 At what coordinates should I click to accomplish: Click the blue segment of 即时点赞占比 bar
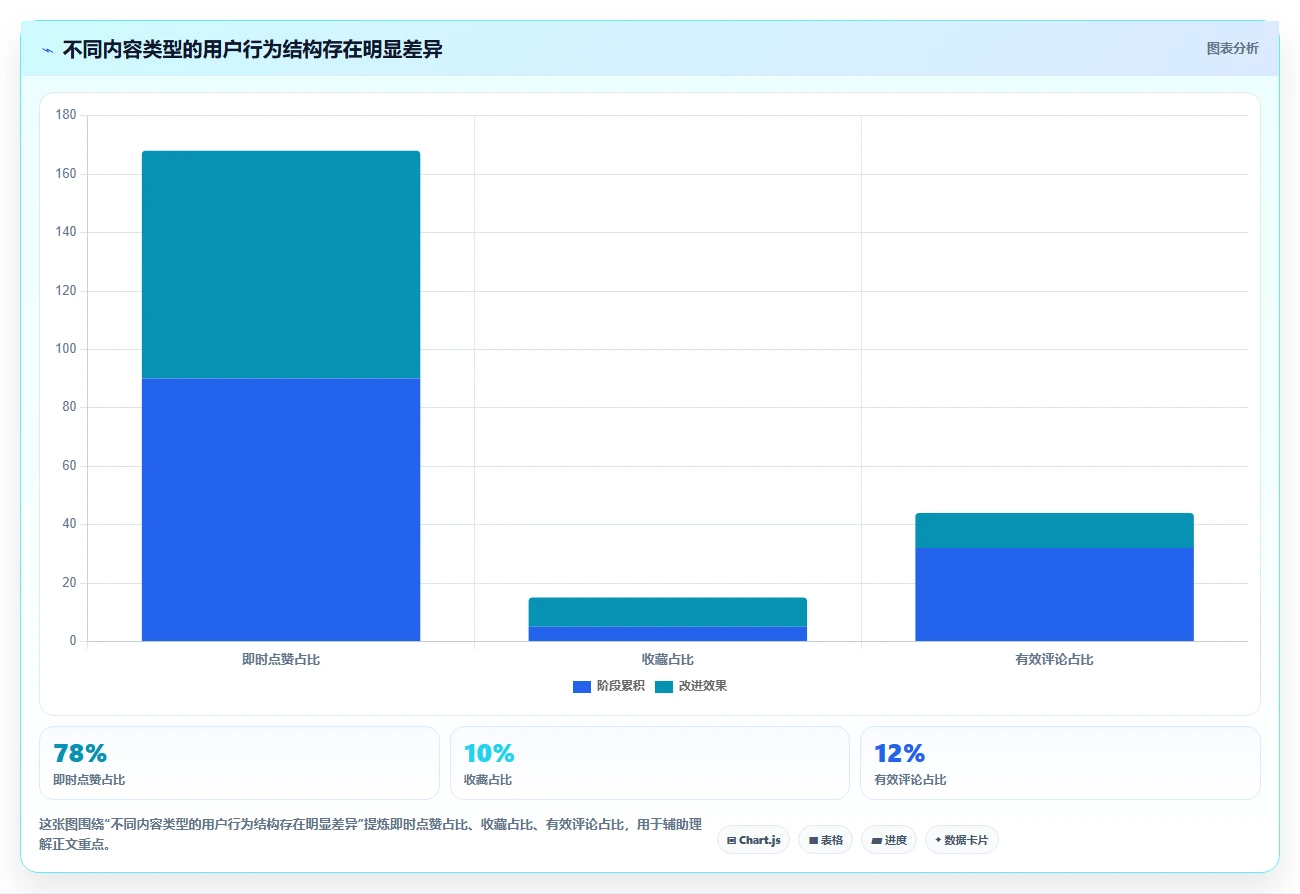point(281,510)
